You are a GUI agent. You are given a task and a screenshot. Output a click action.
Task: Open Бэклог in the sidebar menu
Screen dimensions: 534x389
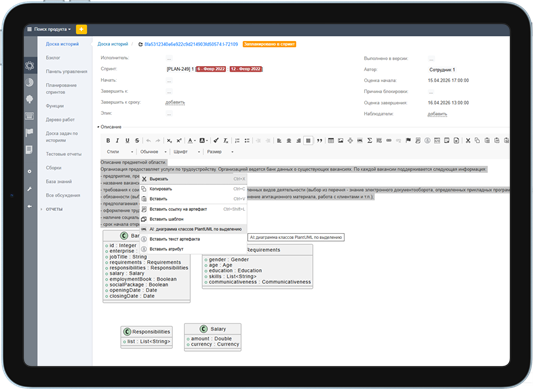(53, 58)
